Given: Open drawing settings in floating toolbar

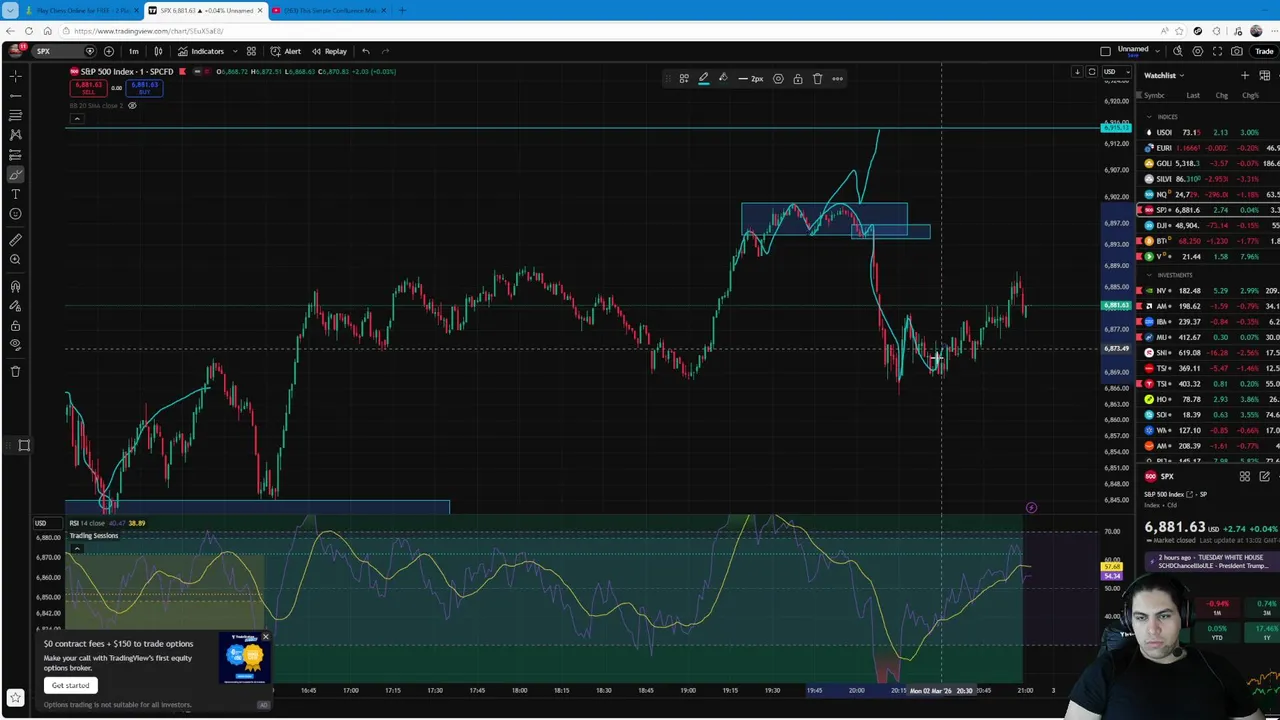Looking at the screenshot, I should pyautogui.click(x=778, y=78).
